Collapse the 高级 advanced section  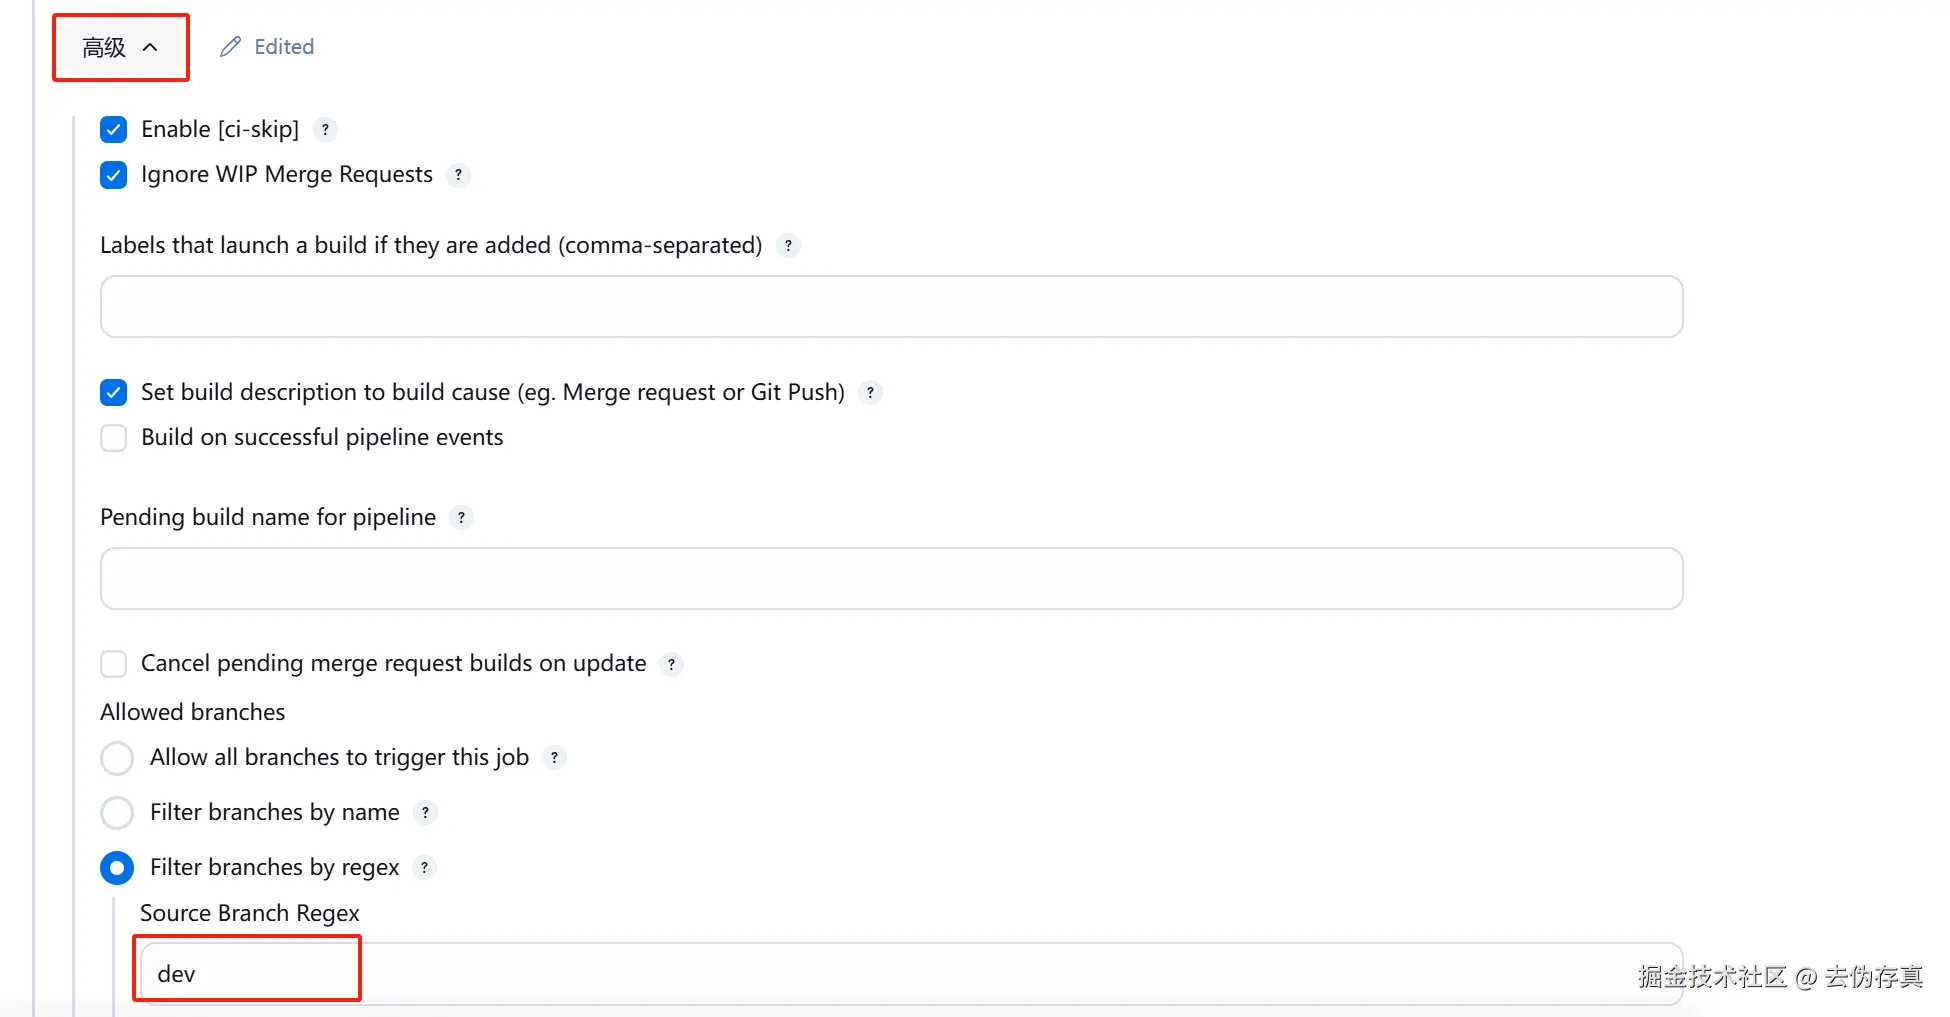(120, 47)
